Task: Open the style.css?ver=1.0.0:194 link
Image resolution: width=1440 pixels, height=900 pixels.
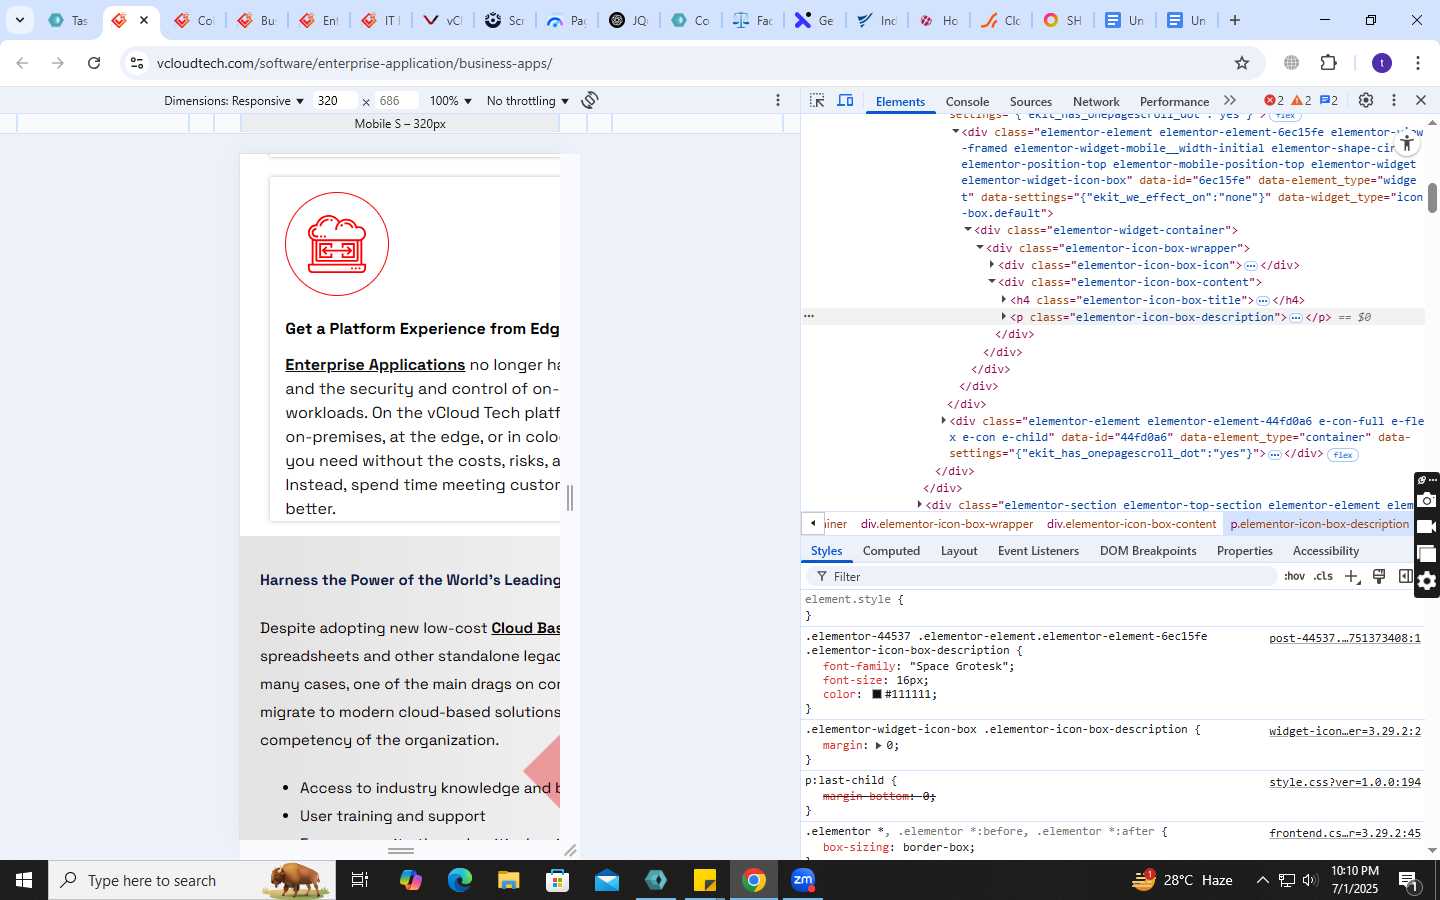Action: pyautogui.click(x=1345, y=782)
